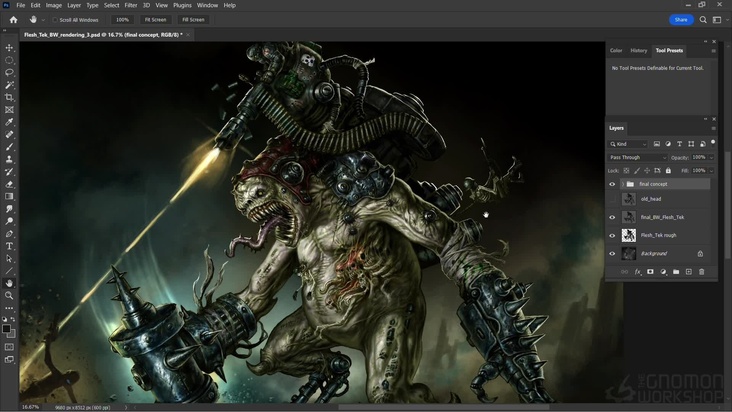The width and height of the screenshot is (732, 412).
Task: Change screen mode icon
Action: (x=9, y=359)
